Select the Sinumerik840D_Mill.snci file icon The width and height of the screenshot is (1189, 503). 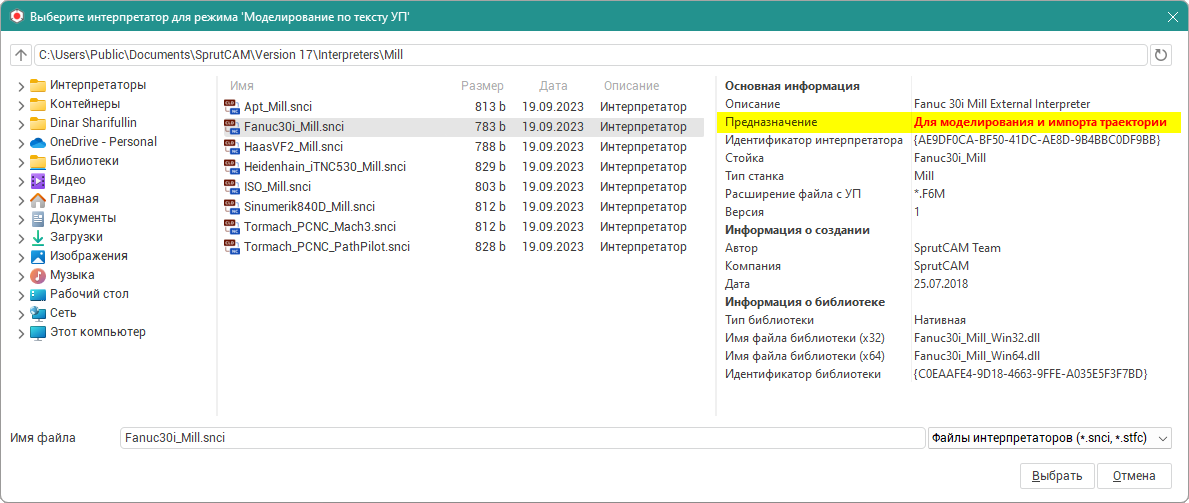click(x=231, y=207)
